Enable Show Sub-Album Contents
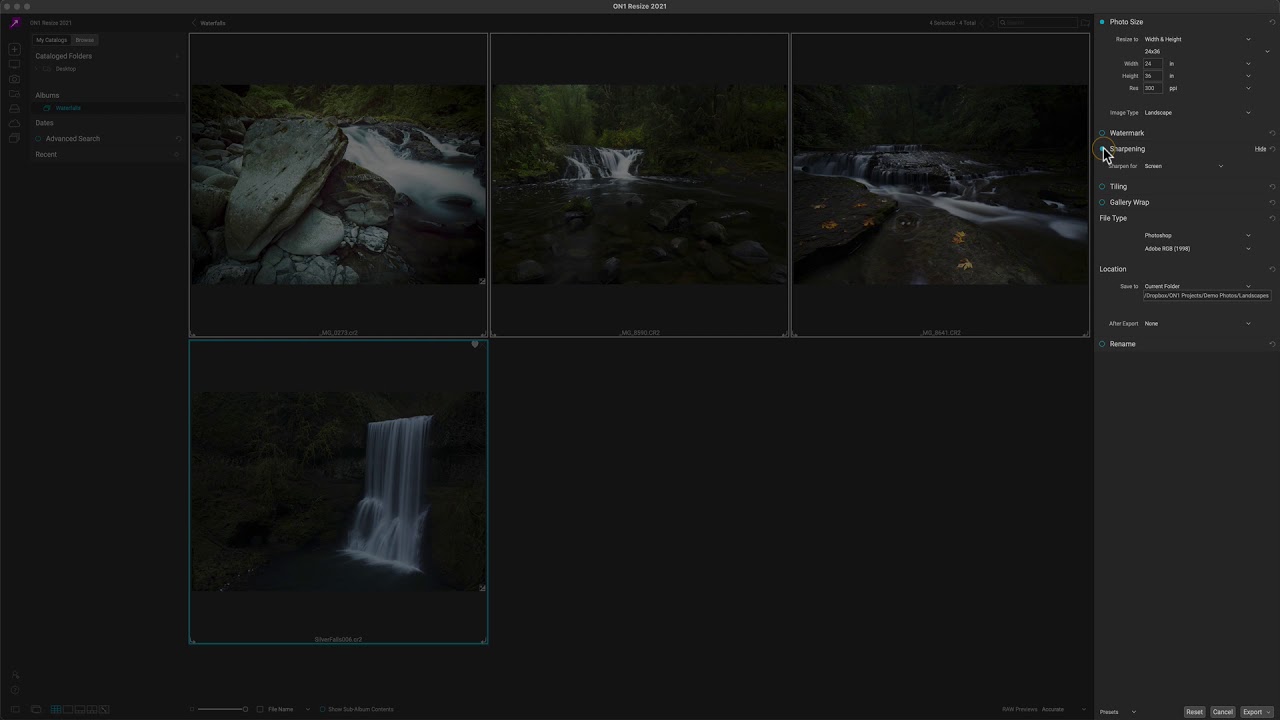Viewport: 1280px width, 720px height. pyautogui.click(x=323, y=709)
